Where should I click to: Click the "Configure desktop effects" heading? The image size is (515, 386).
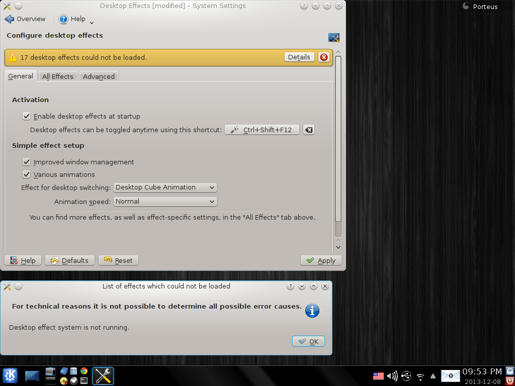tap(55, 35)
